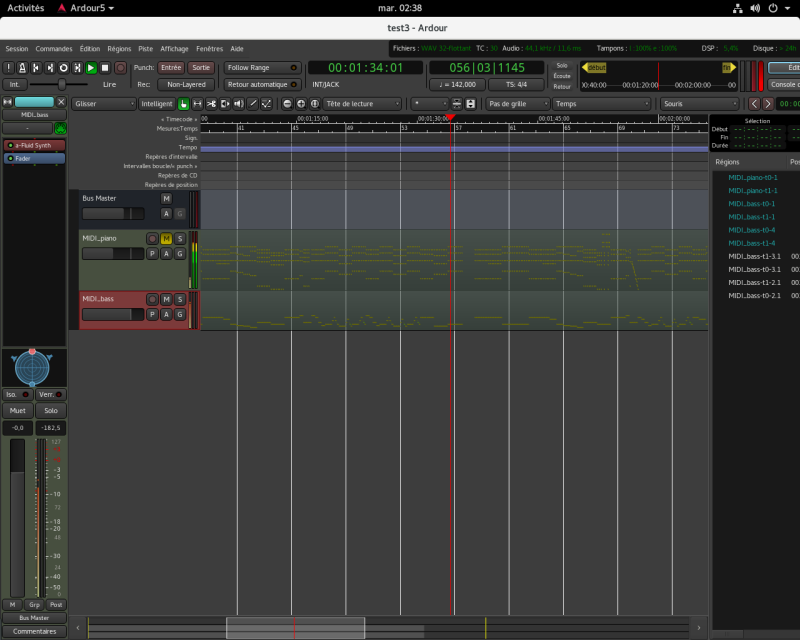Open the Glisser edit mode dropdown
This screenshot has height=640, width=800.
tap(104, 104)
